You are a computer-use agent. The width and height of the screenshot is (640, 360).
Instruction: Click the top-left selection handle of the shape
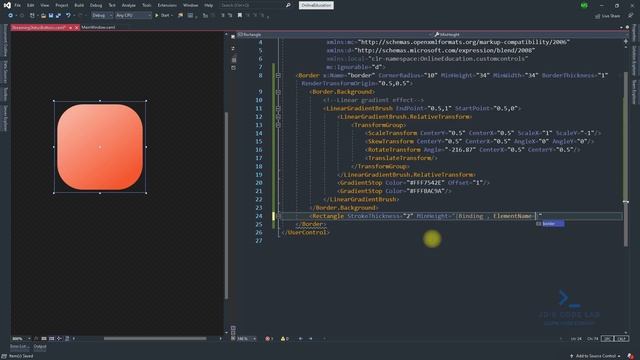(54, 101)
